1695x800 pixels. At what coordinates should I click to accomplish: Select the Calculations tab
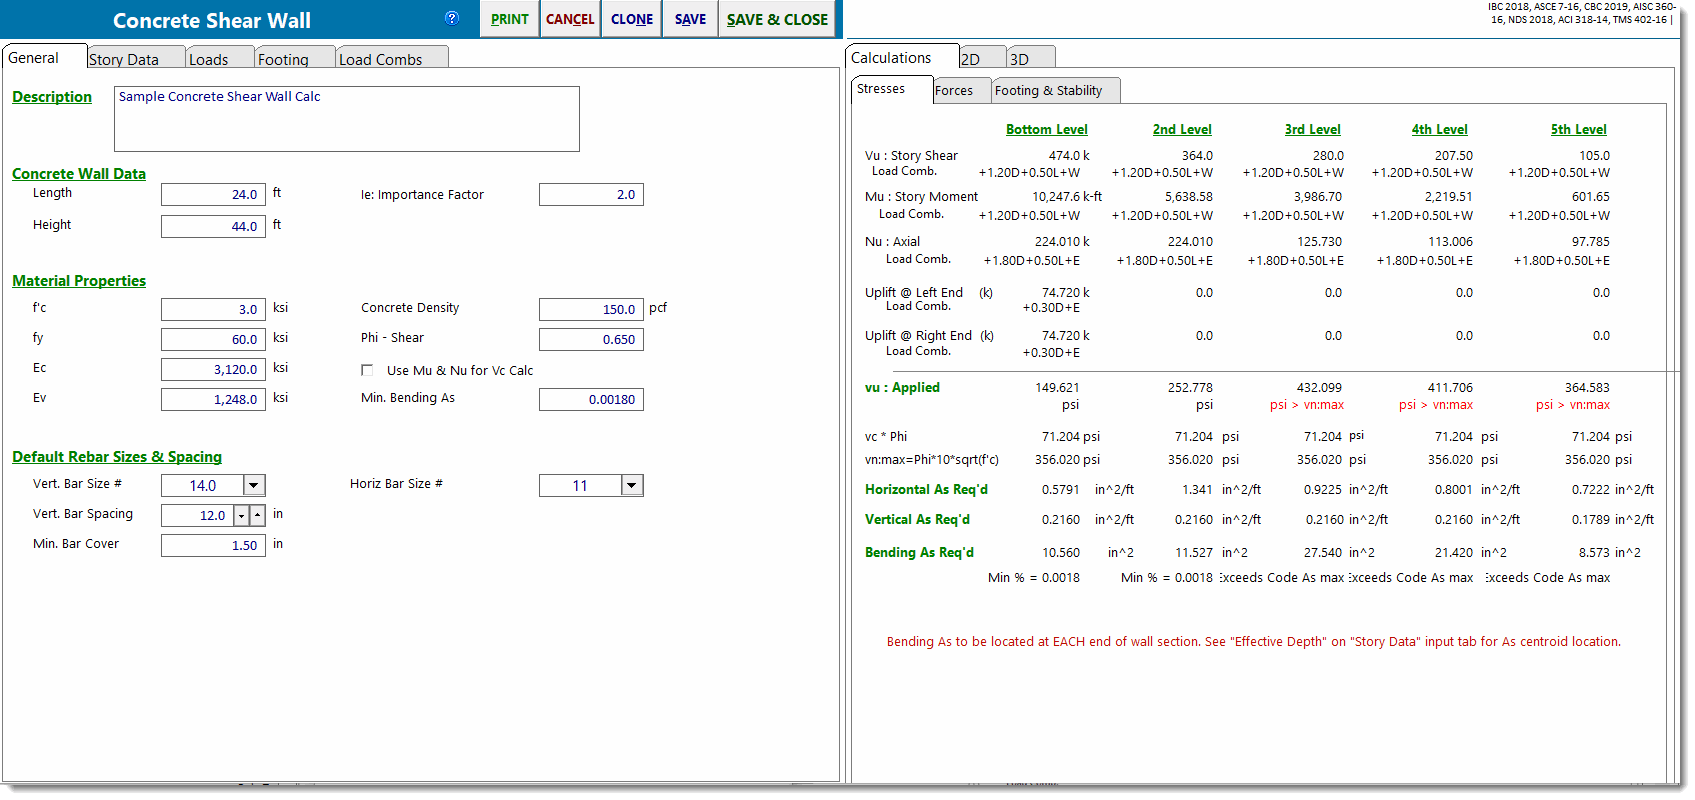902,57
